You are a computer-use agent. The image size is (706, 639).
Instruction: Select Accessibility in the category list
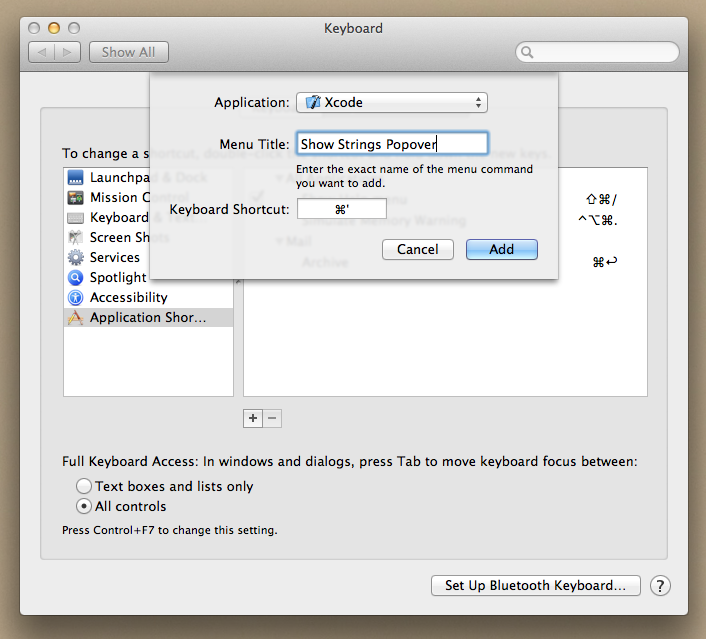(x=149, y=297)
